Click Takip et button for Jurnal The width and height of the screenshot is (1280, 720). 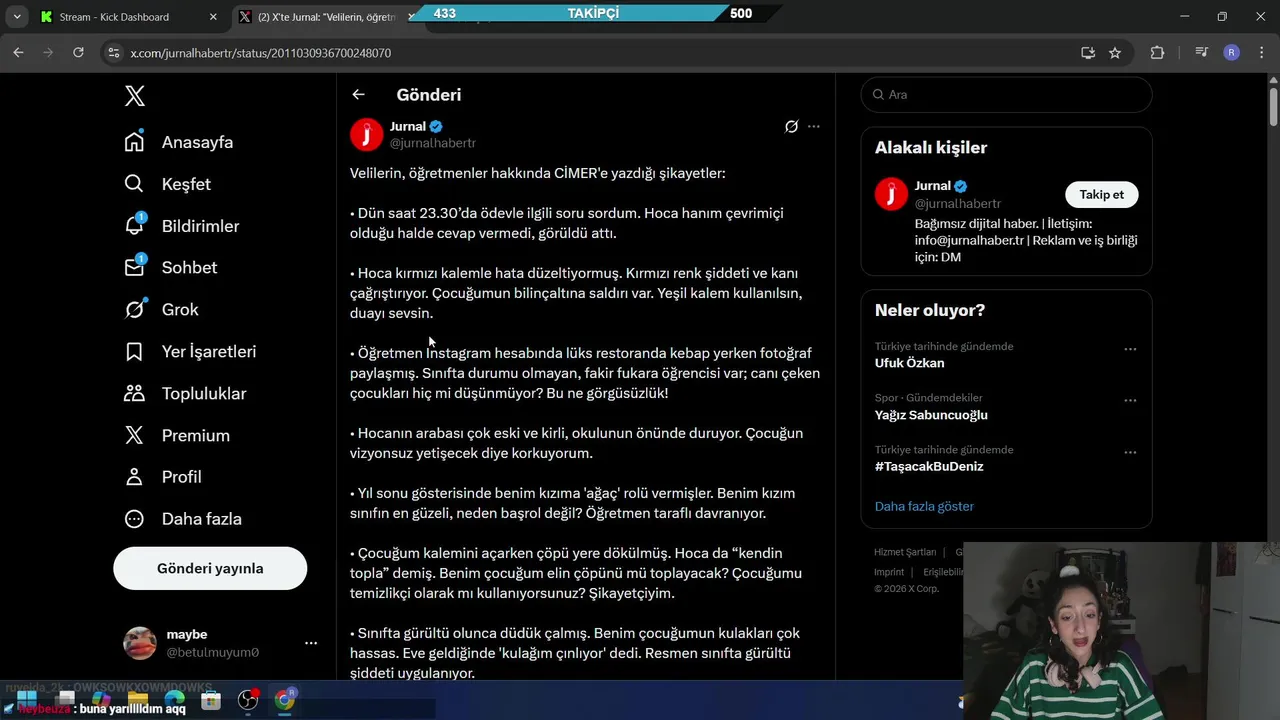(1101, 194)
